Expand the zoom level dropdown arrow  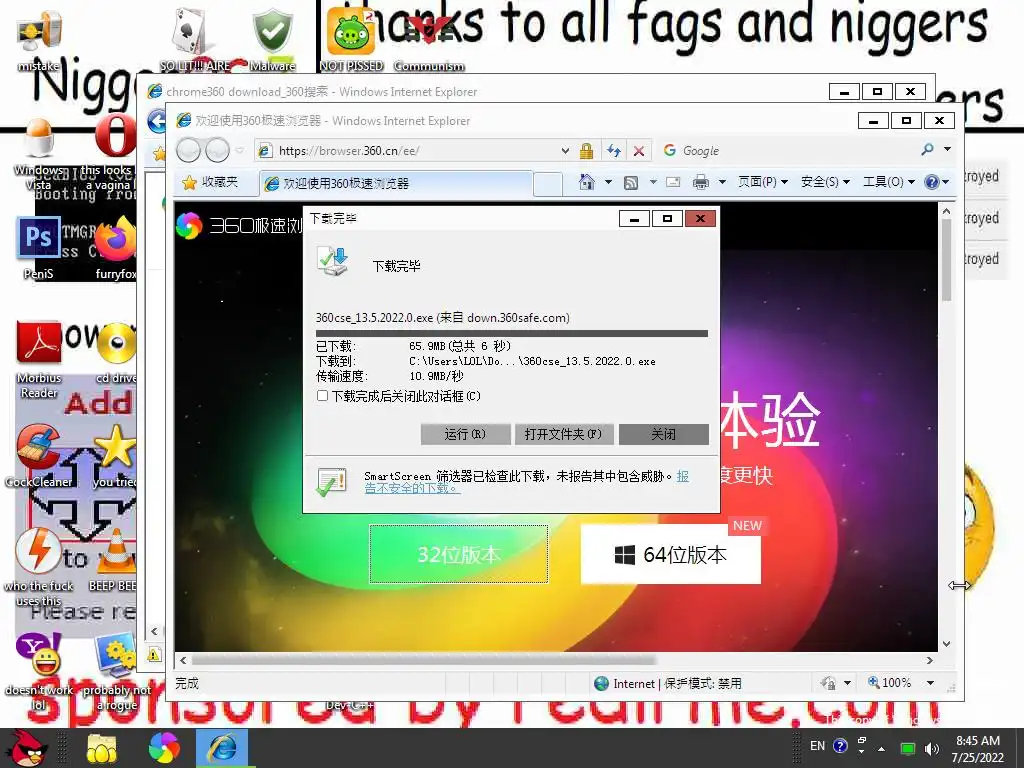point(930,683)
